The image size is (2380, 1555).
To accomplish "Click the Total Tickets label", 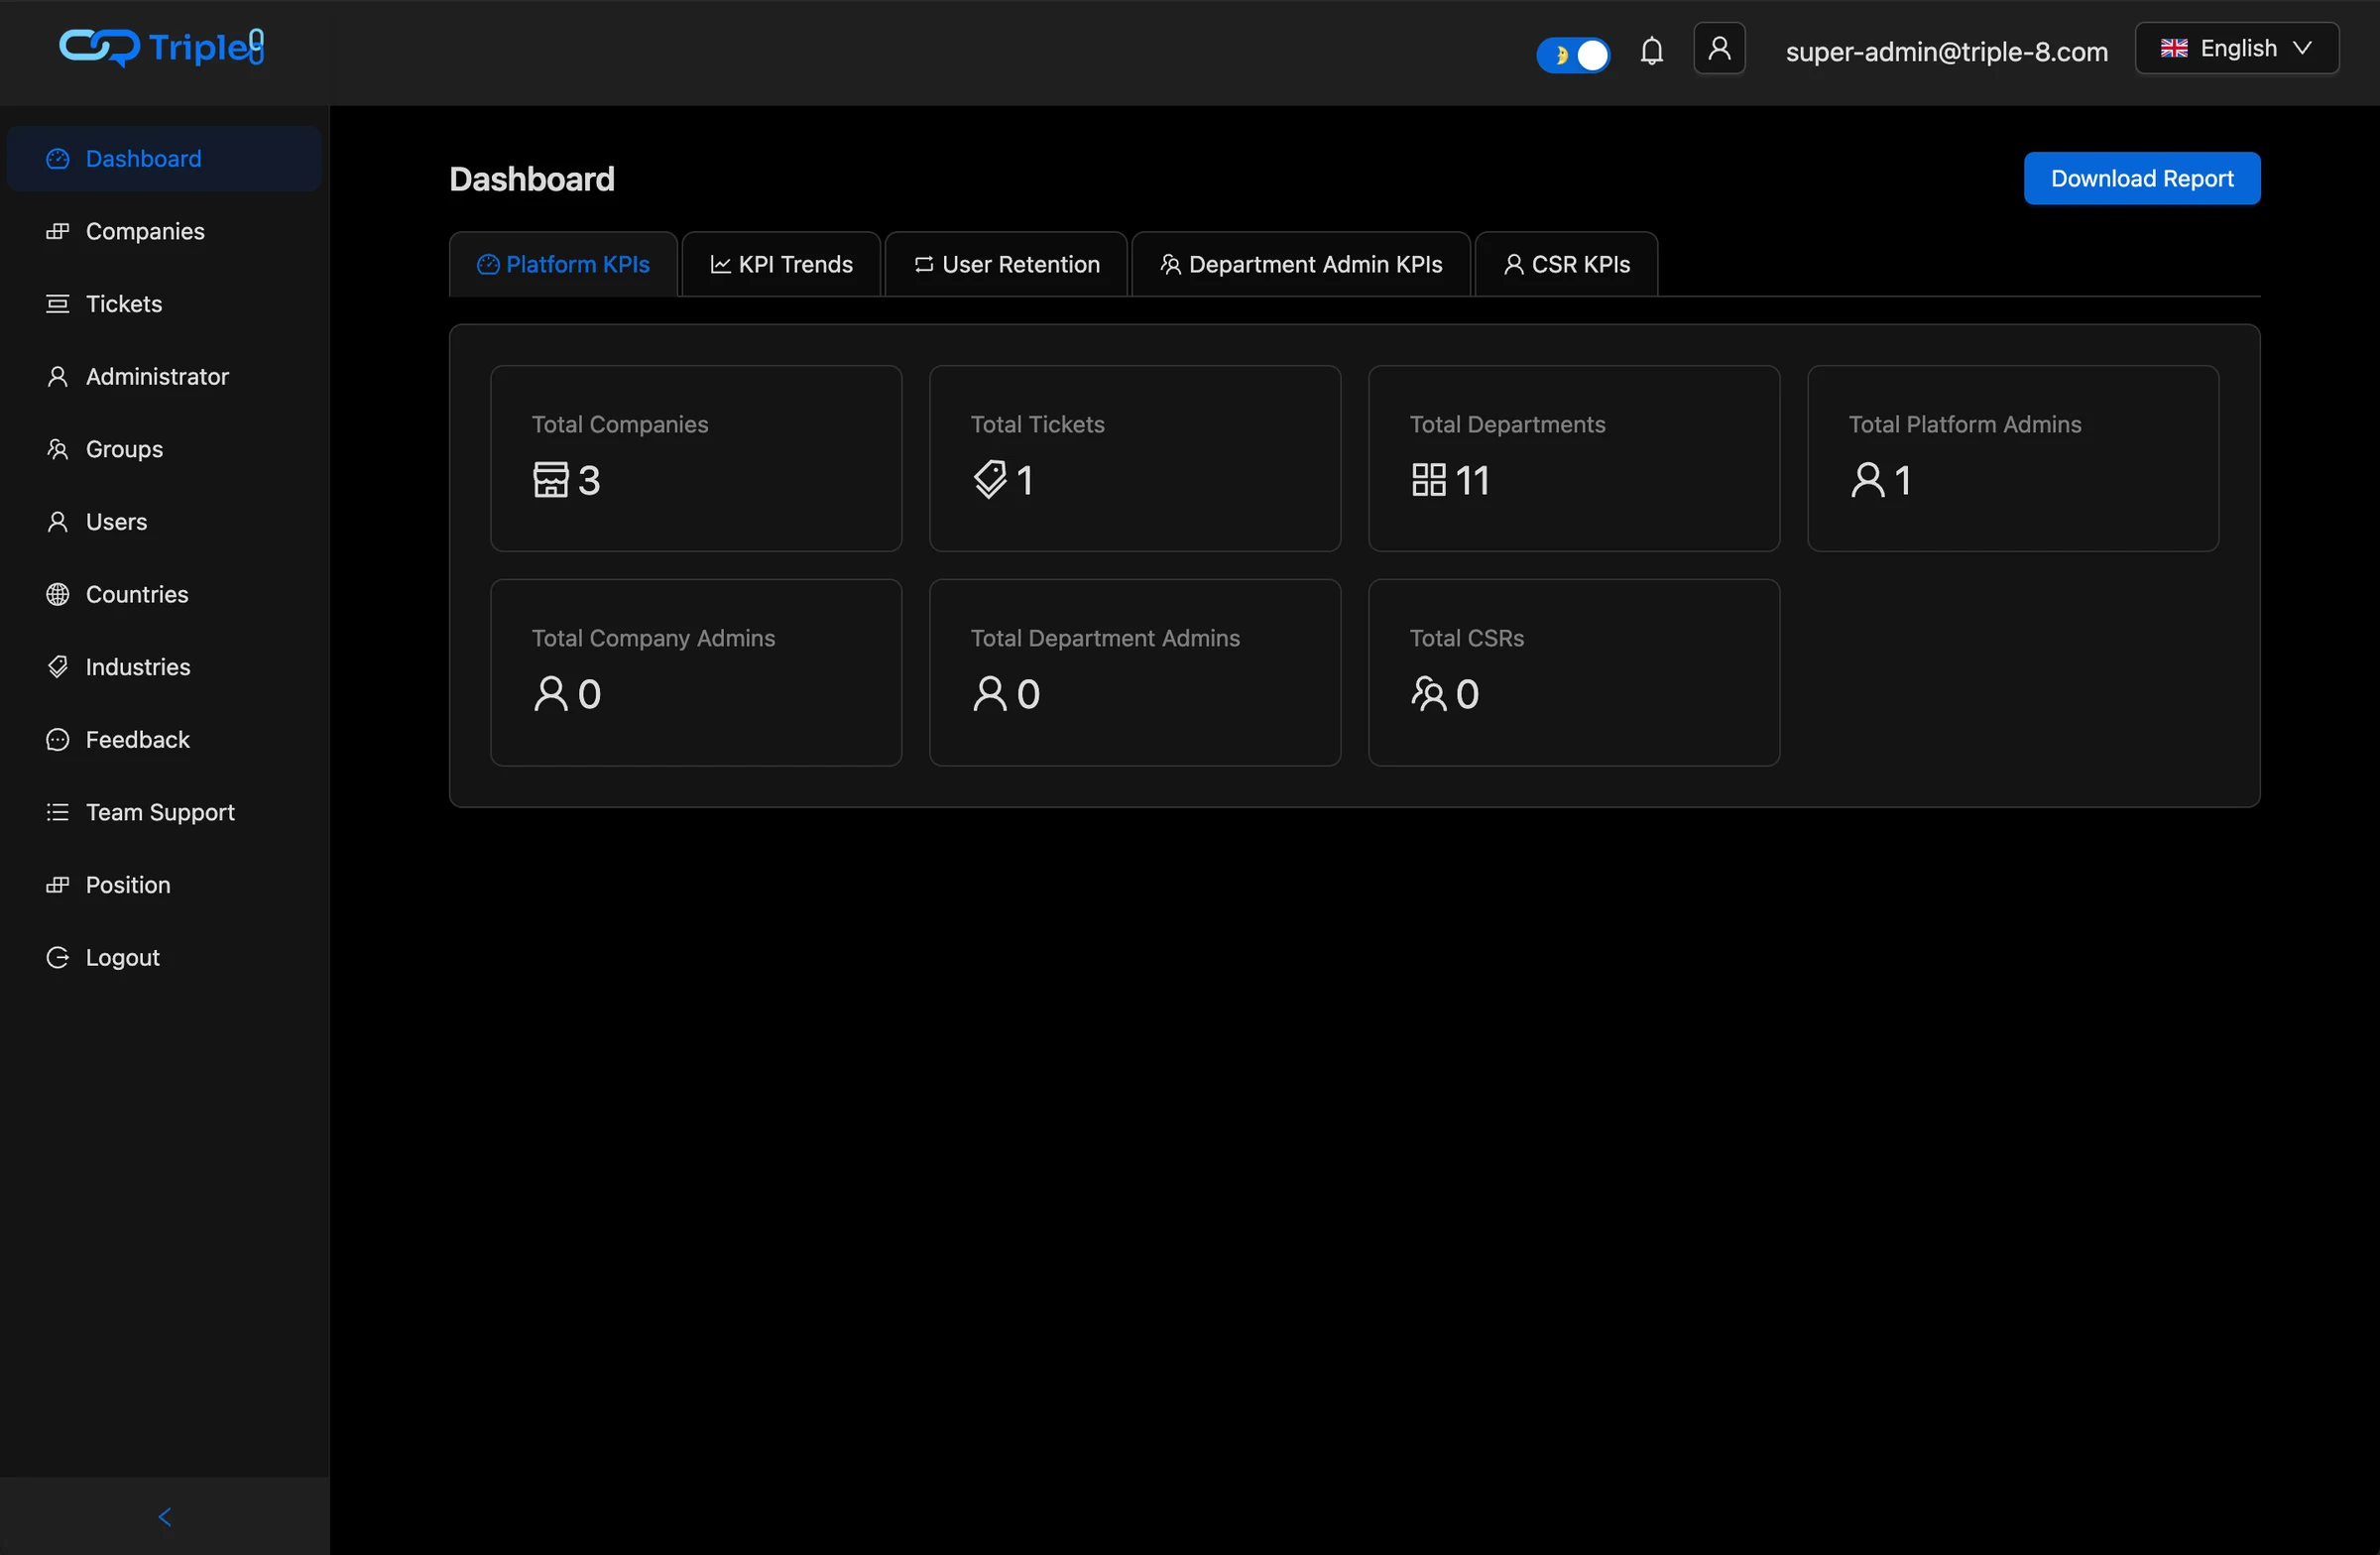I will pos(1038,424).
